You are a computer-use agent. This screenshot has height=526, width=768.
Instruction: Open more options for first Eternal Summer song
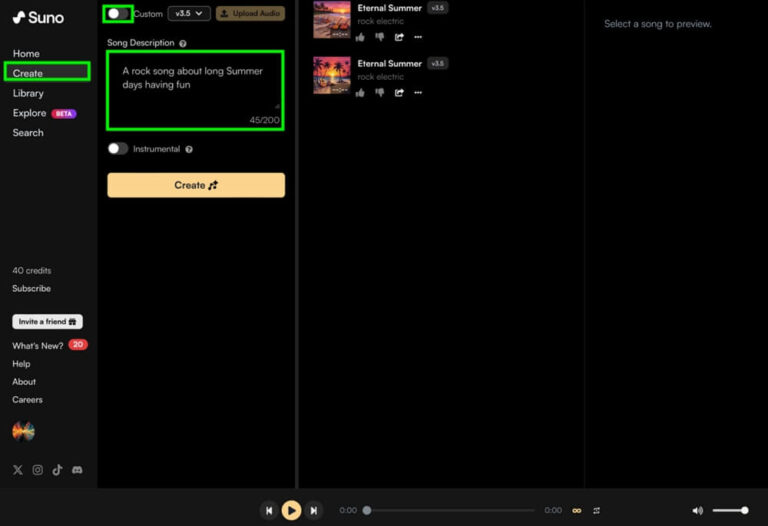point(418,37)
